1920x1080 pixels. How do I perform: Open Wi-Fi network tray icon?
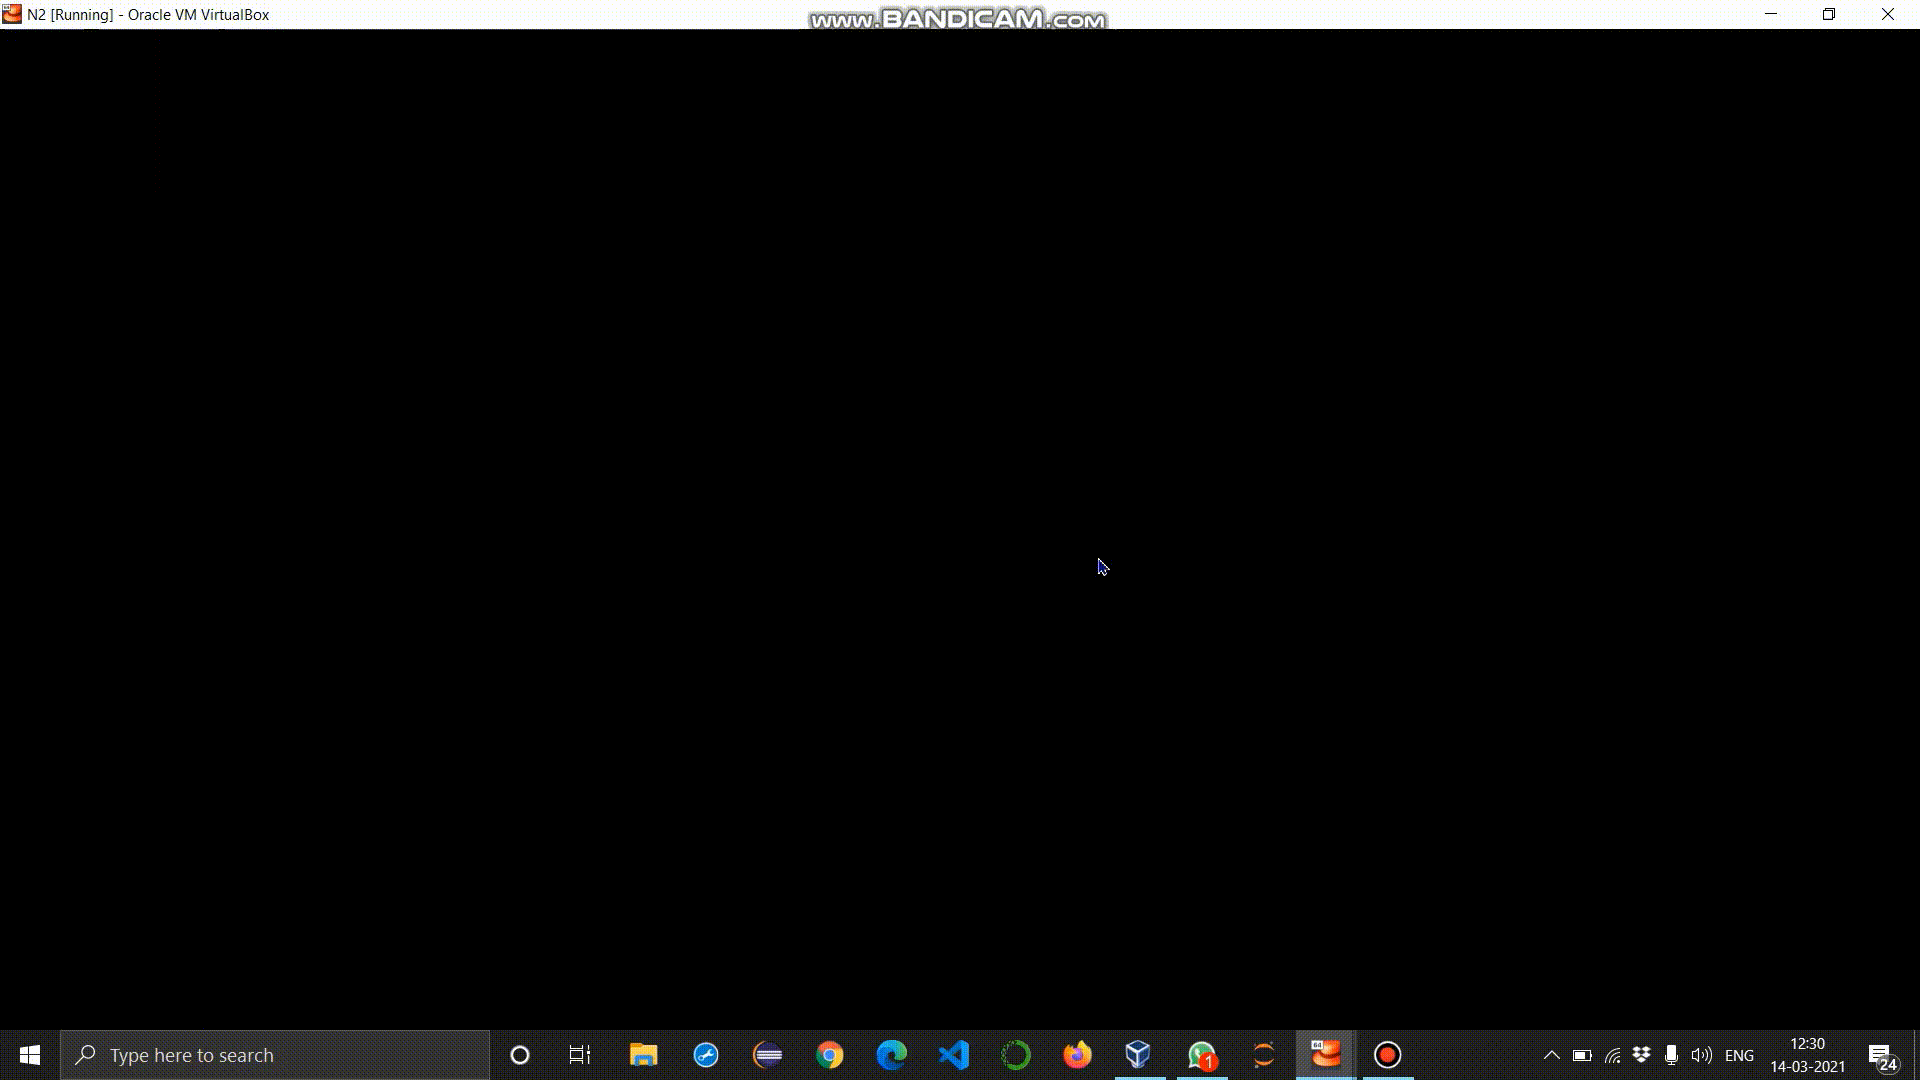click(1612, 1055)
